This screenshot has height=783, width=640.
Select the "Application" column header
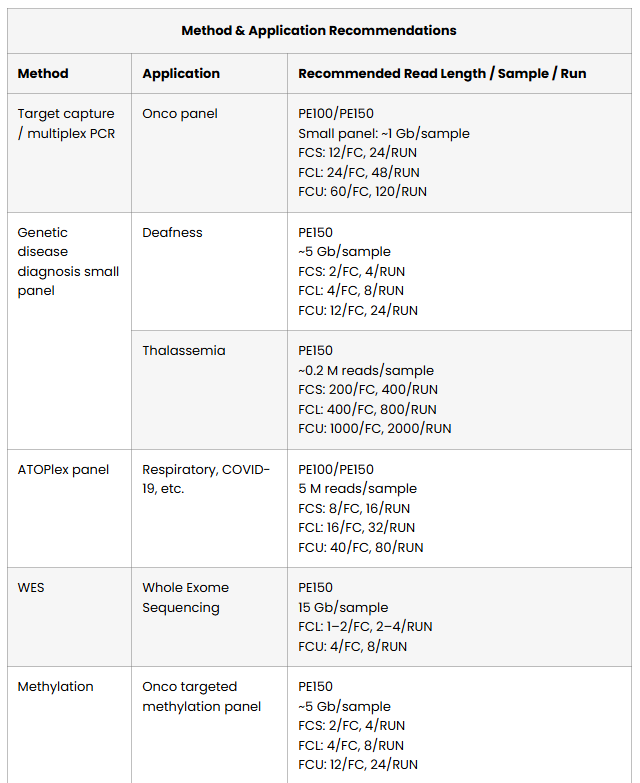(x=181, y=73)
